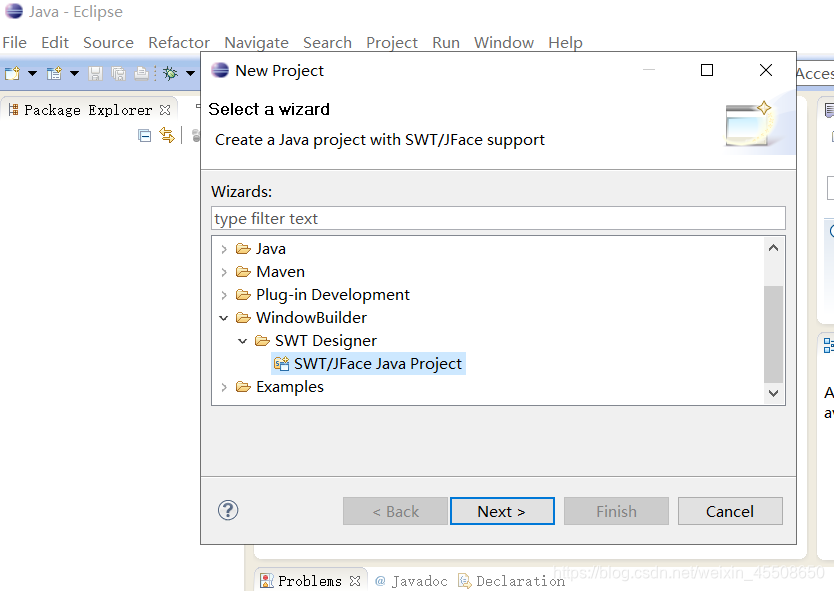Open the File menu
Screen dimensions: 834x591
click(14, 43)
